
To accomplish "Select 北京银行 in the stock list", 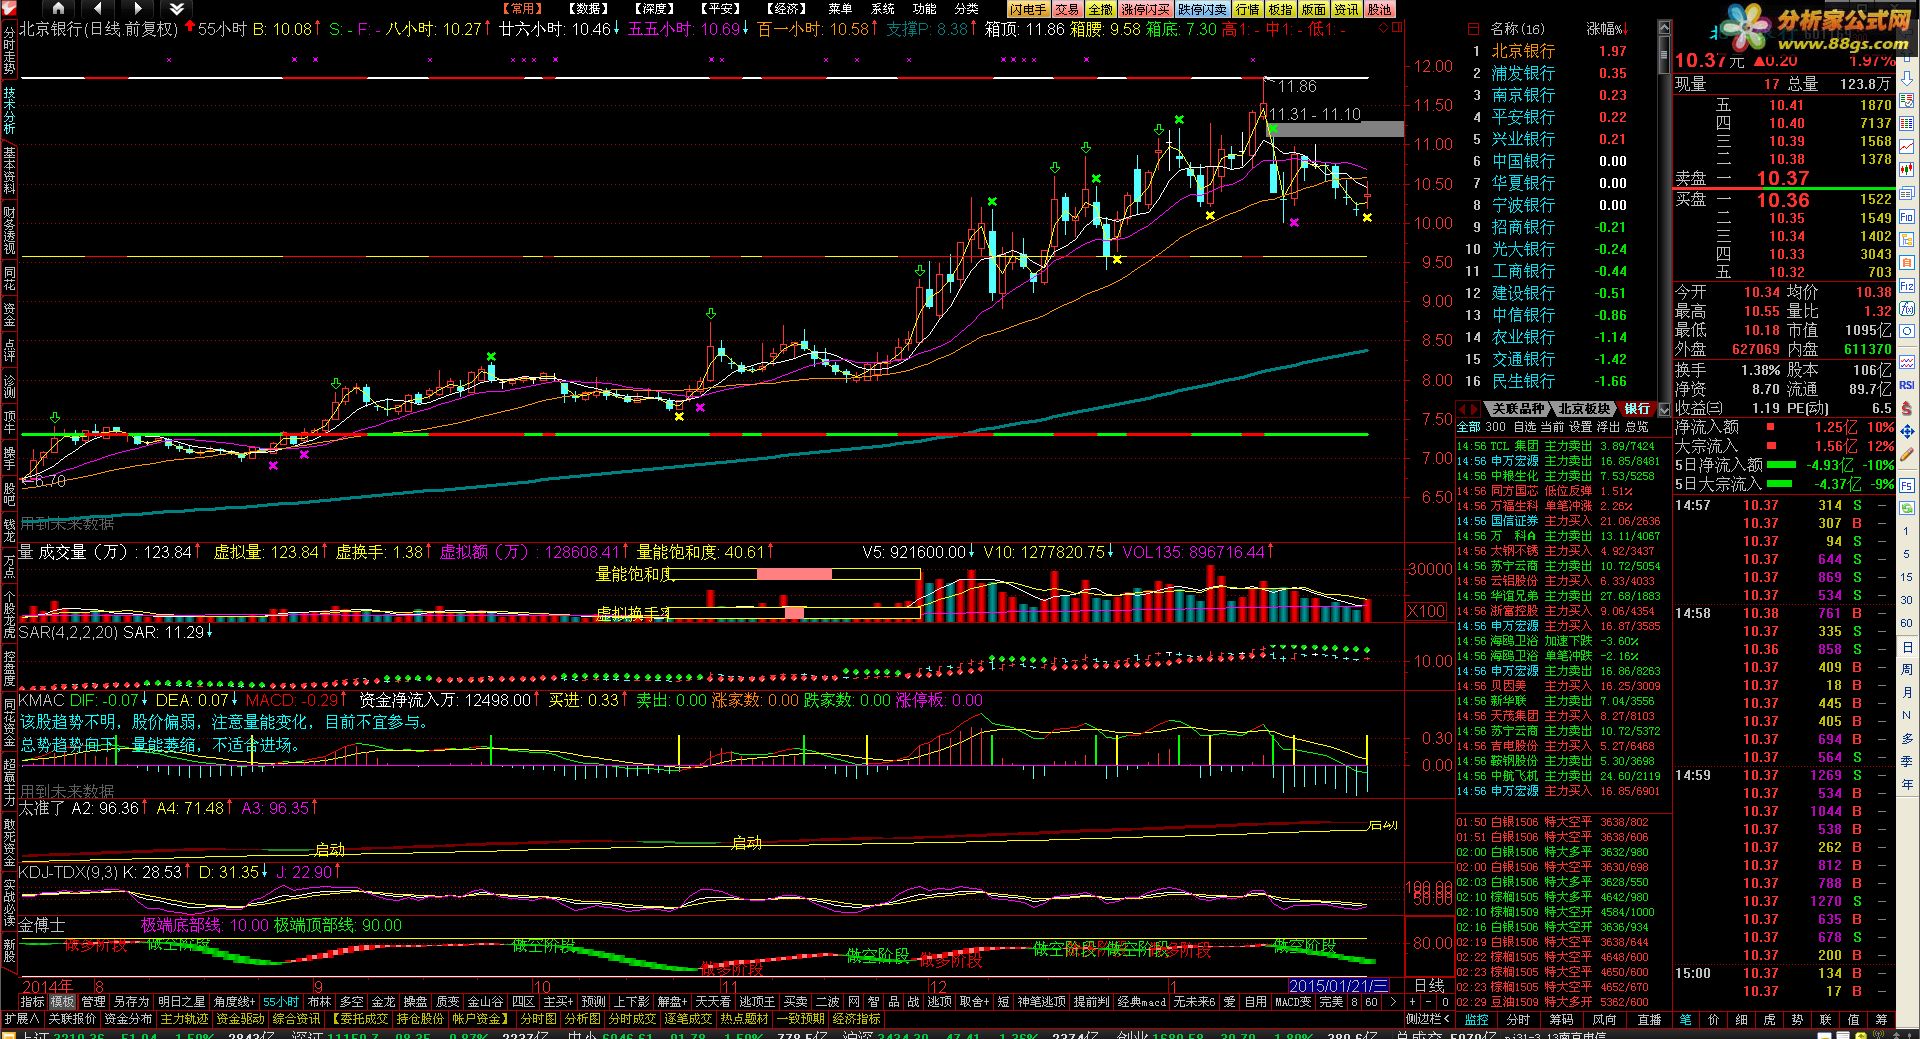I will pyautogui.click(x=1523, y=51).
